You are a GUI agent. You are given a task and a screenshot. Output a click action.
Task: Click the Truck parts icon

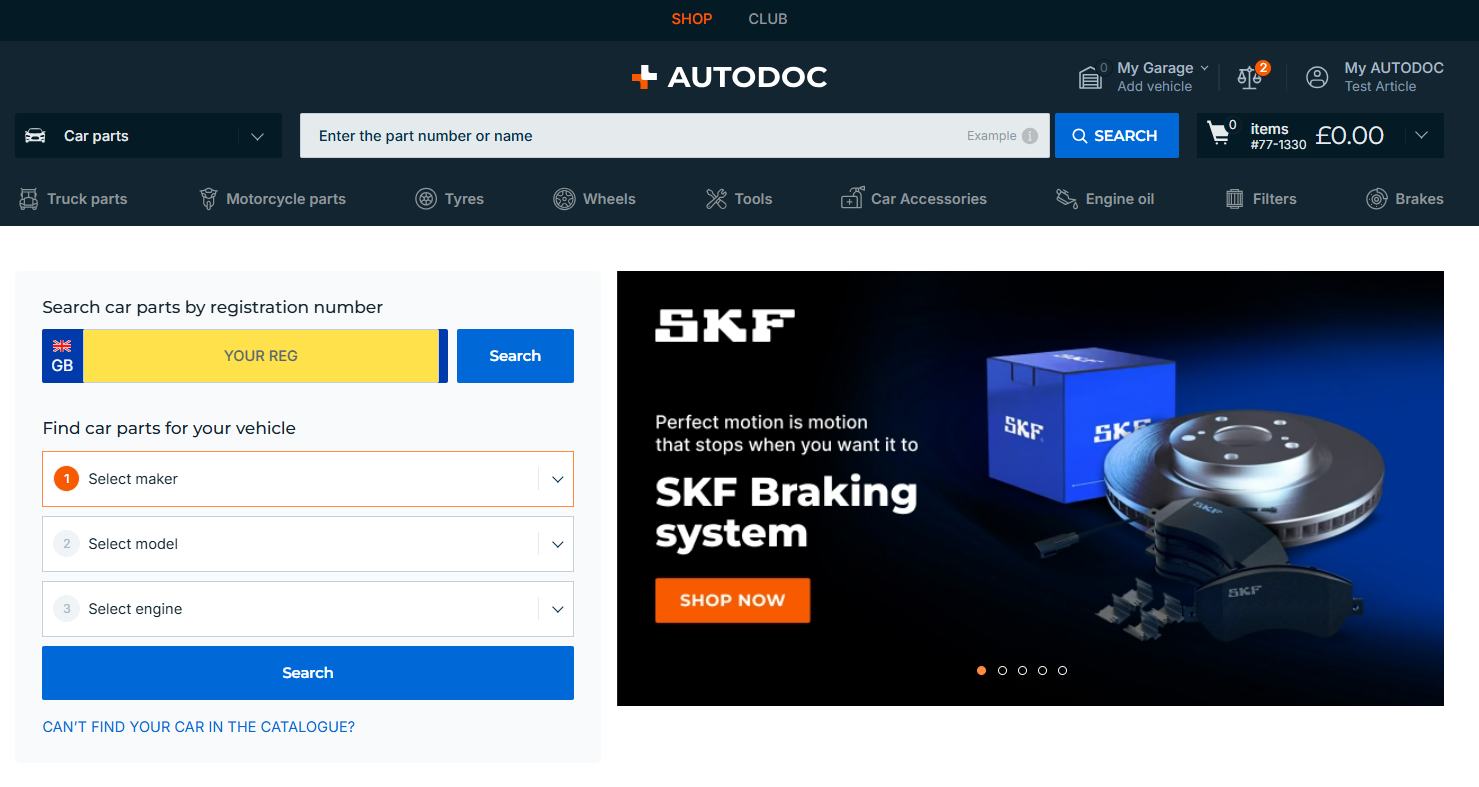pyautogui.click(x=29, y=199)
